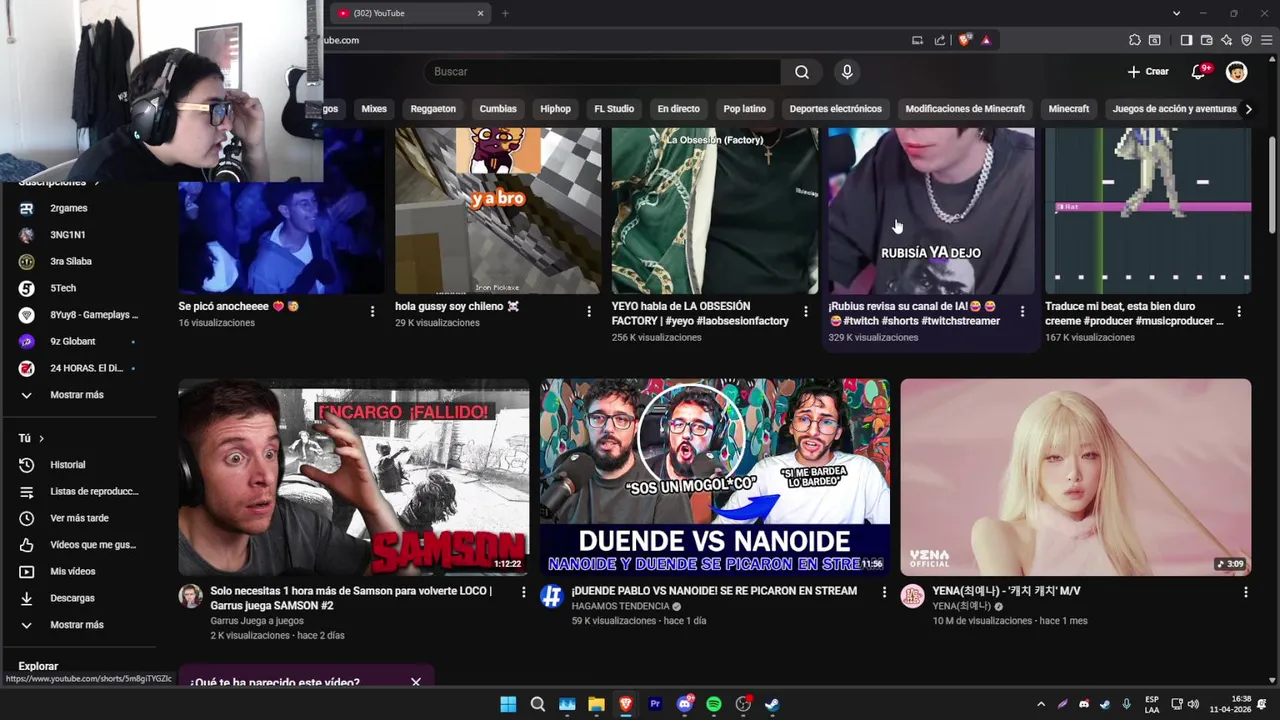Select the Hiphop filter chip
Screen dimensions: 1280x720
[555, 109]
